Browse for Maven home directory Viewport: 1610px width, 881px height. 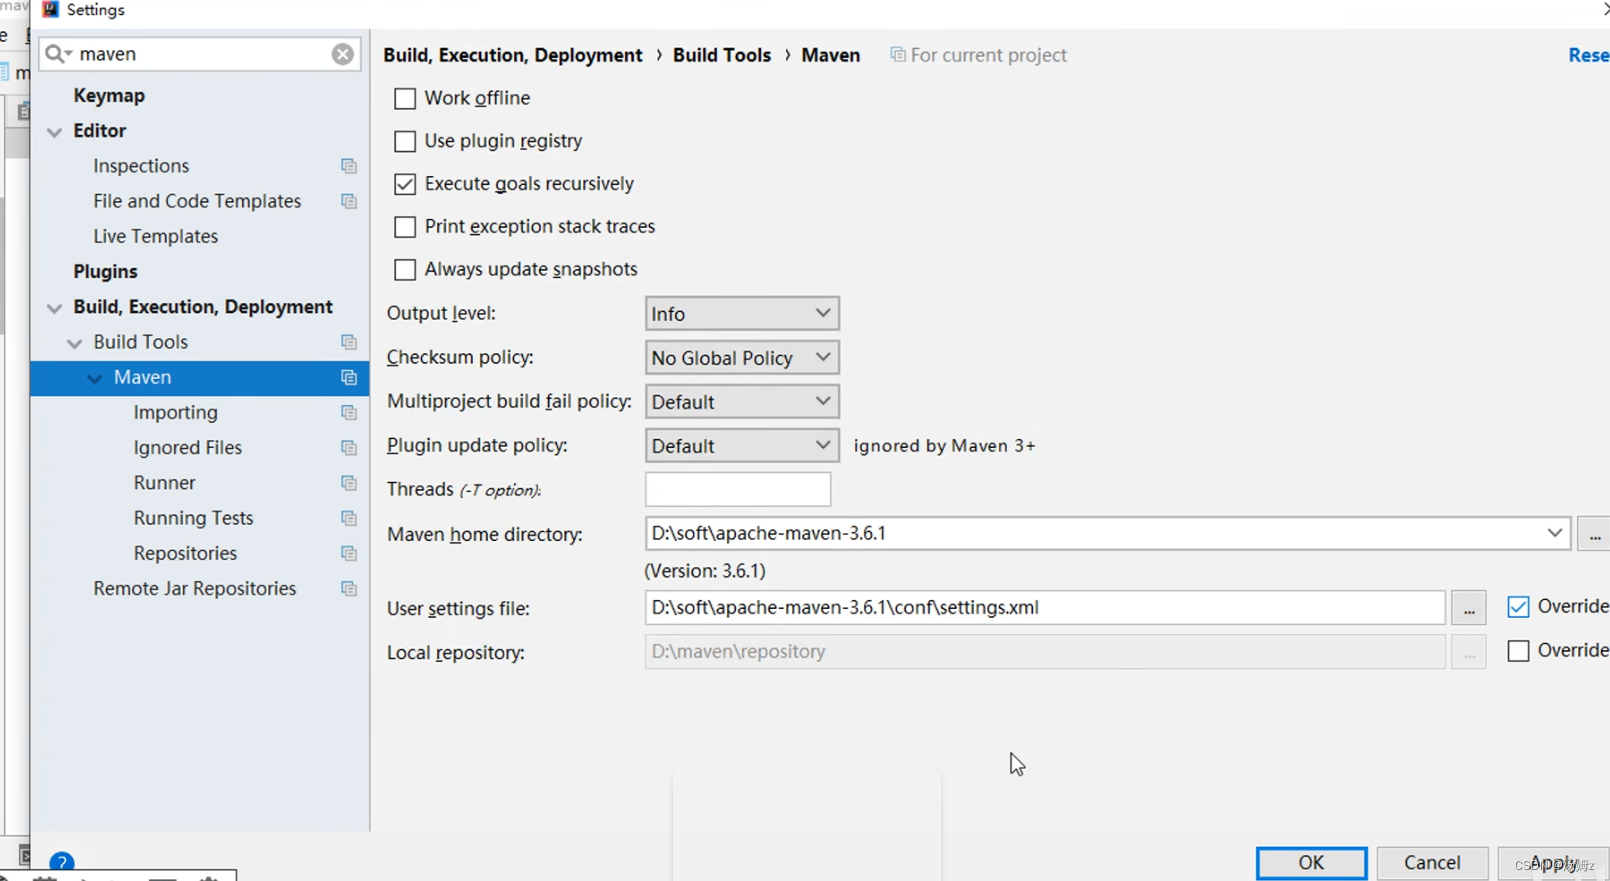1594,534
